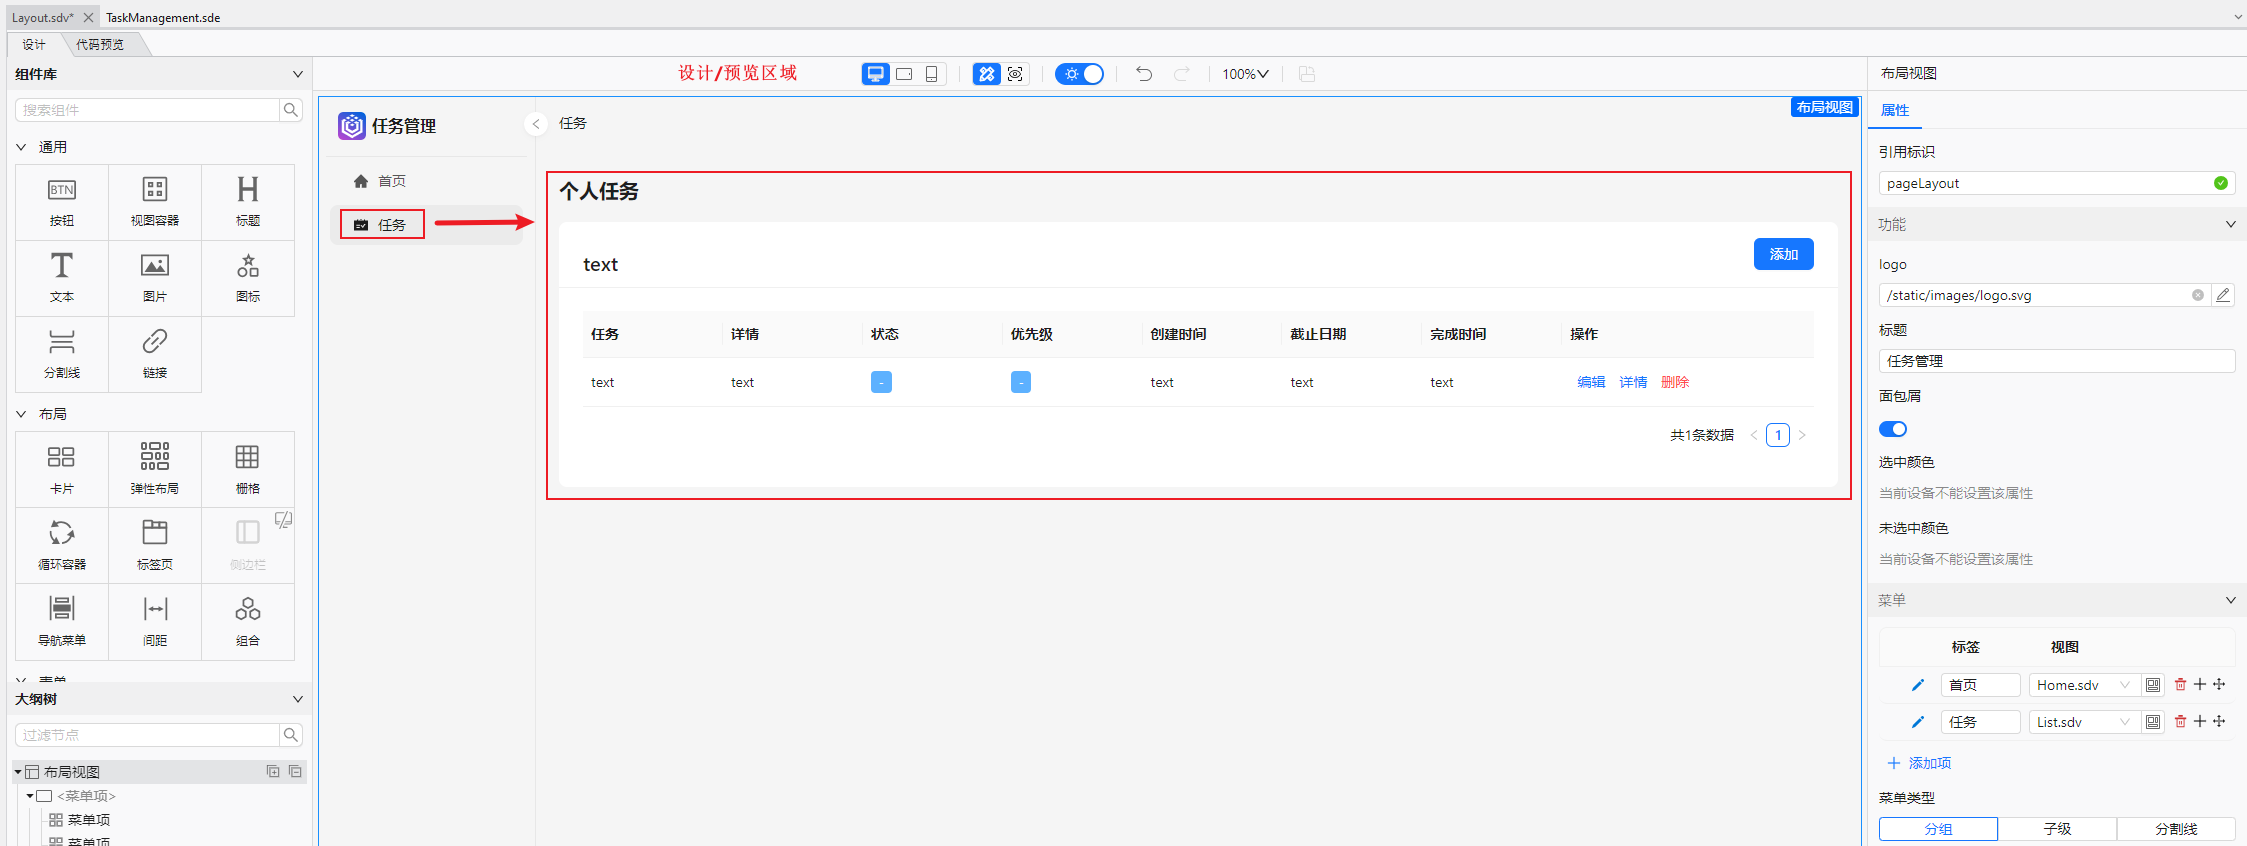Click the undo arrow in toolbar
The width and height of the screenshot is (2247, 846).
tap(1144, 74)
